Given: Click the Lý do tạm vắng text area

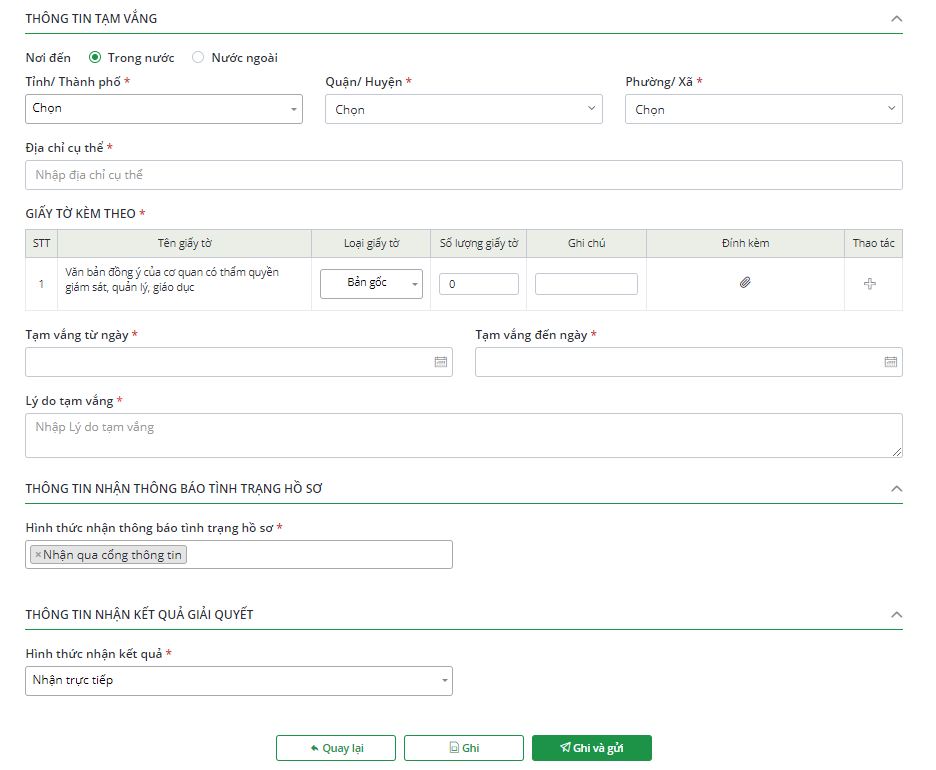Looking at the screenshot, I should coord(463,436).
